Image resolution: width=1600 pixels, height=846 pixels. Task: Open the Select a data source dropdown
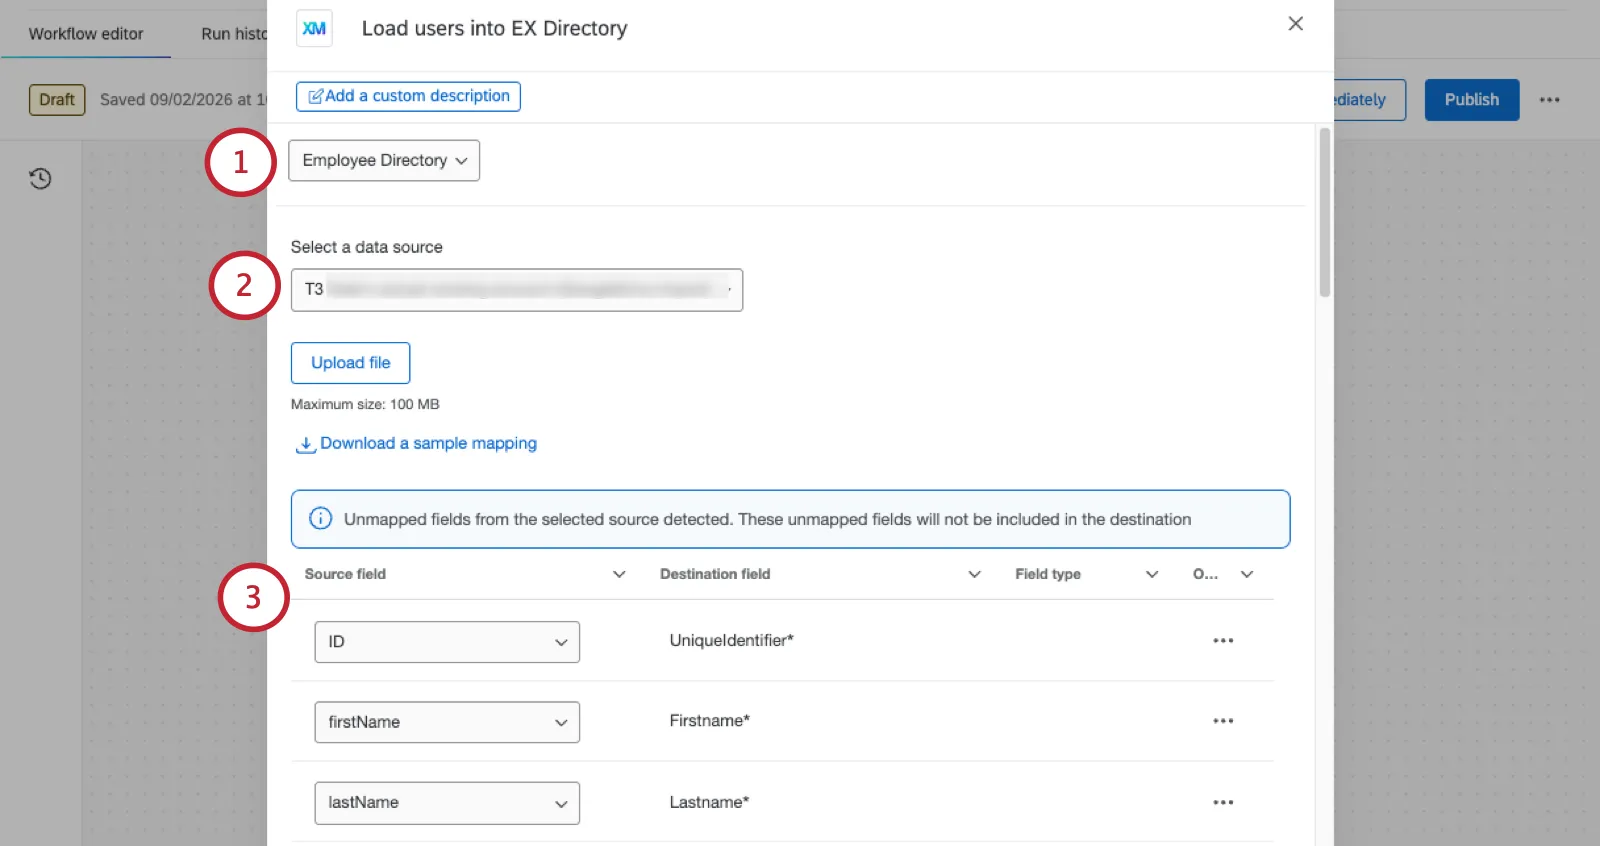coord(517,290)
